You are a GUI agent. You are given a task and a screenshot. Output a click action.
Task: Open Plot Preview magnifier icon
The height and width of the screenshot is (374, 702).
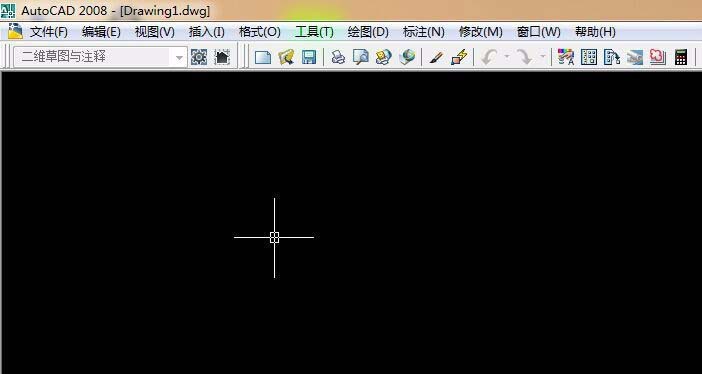coord(360,57)
